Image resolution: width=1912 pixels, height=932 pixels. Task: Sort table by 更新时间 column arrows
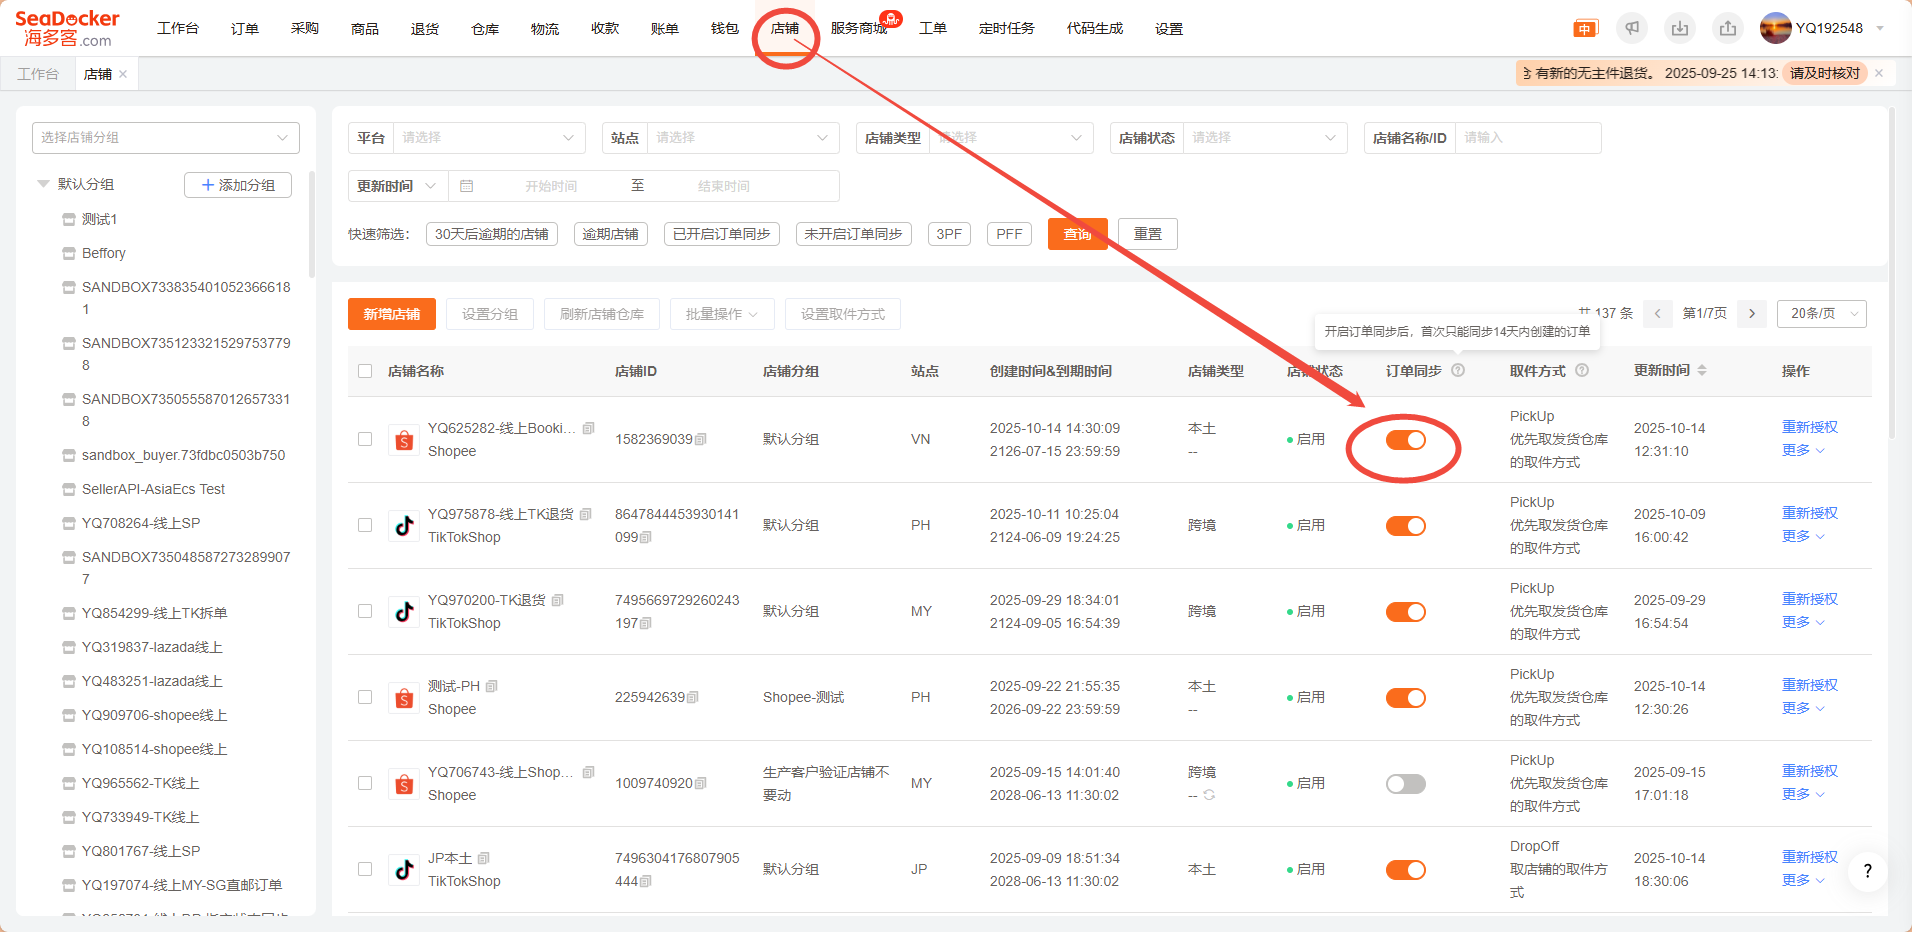[x=1702, y=371]
